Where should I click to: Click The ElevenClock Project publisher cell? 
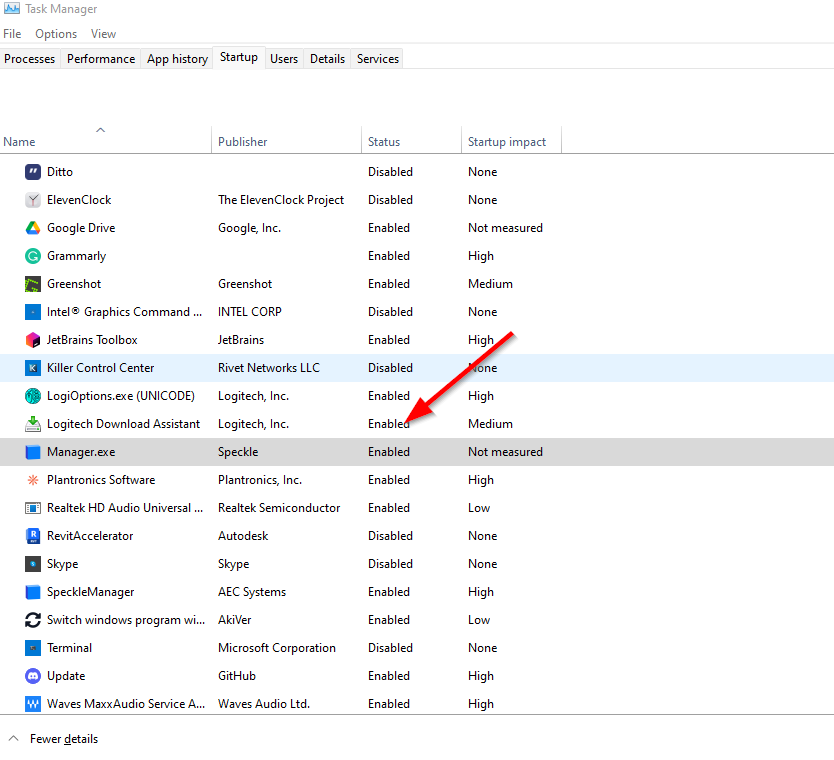(281, 200)
